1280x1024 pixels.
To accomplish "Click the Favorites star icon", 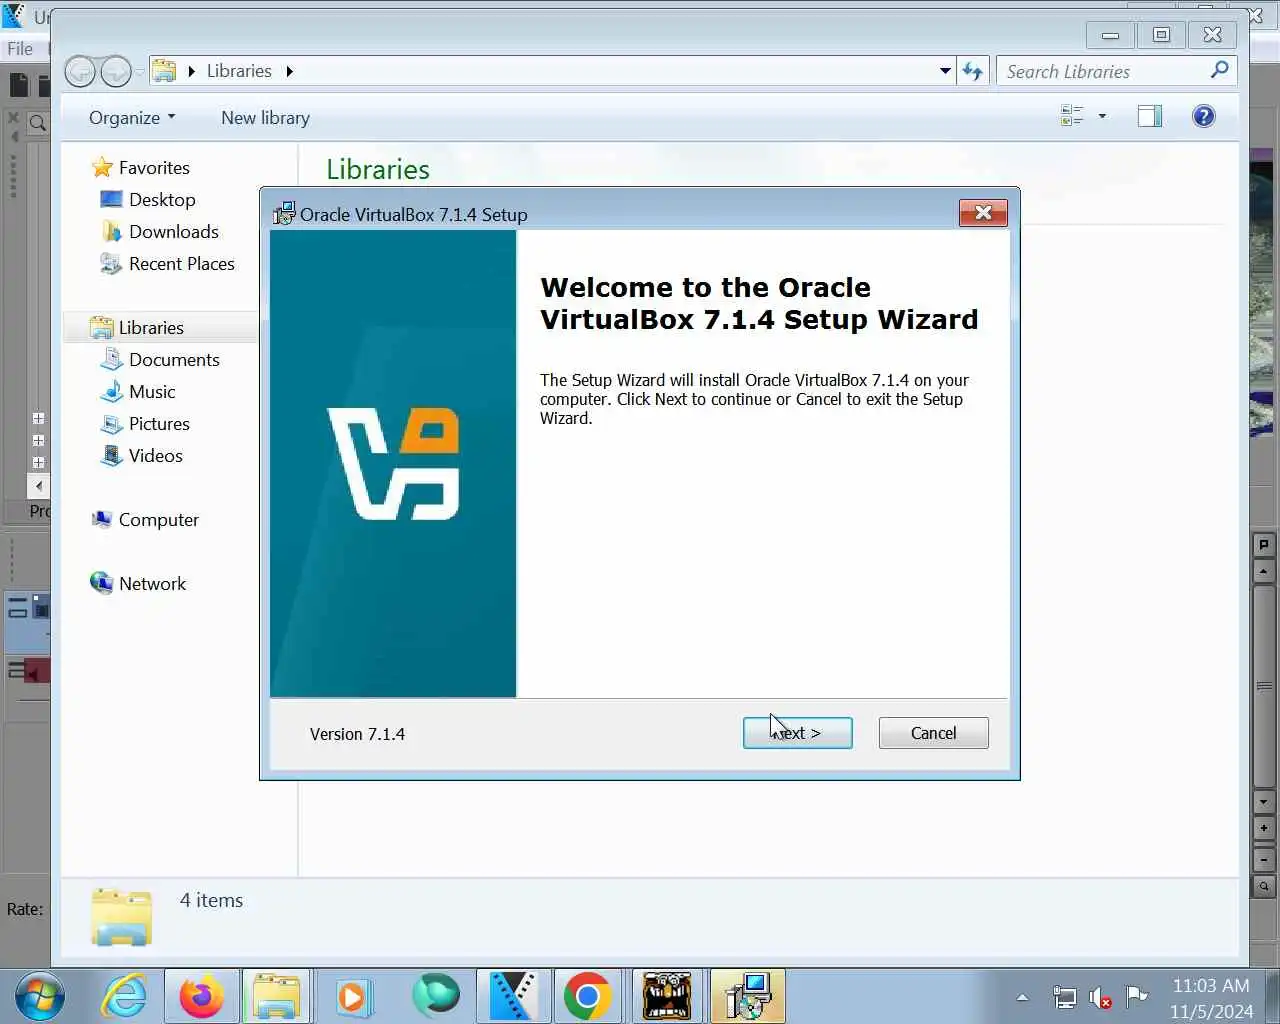I will coord(102,167).
